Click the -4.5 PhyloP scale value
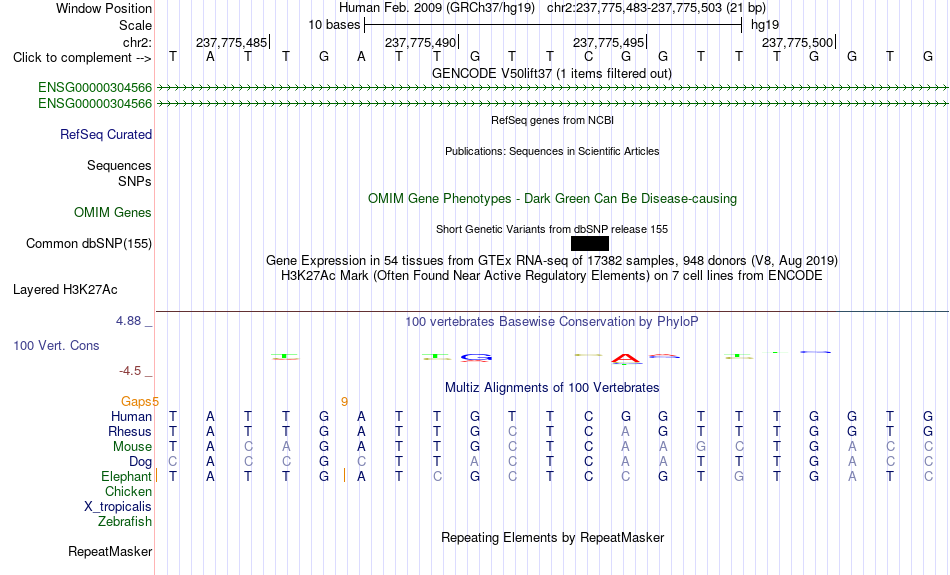Image resolution: width=950 pixels, height=575 pixels. pyautogui.click(x=130, y=371)
